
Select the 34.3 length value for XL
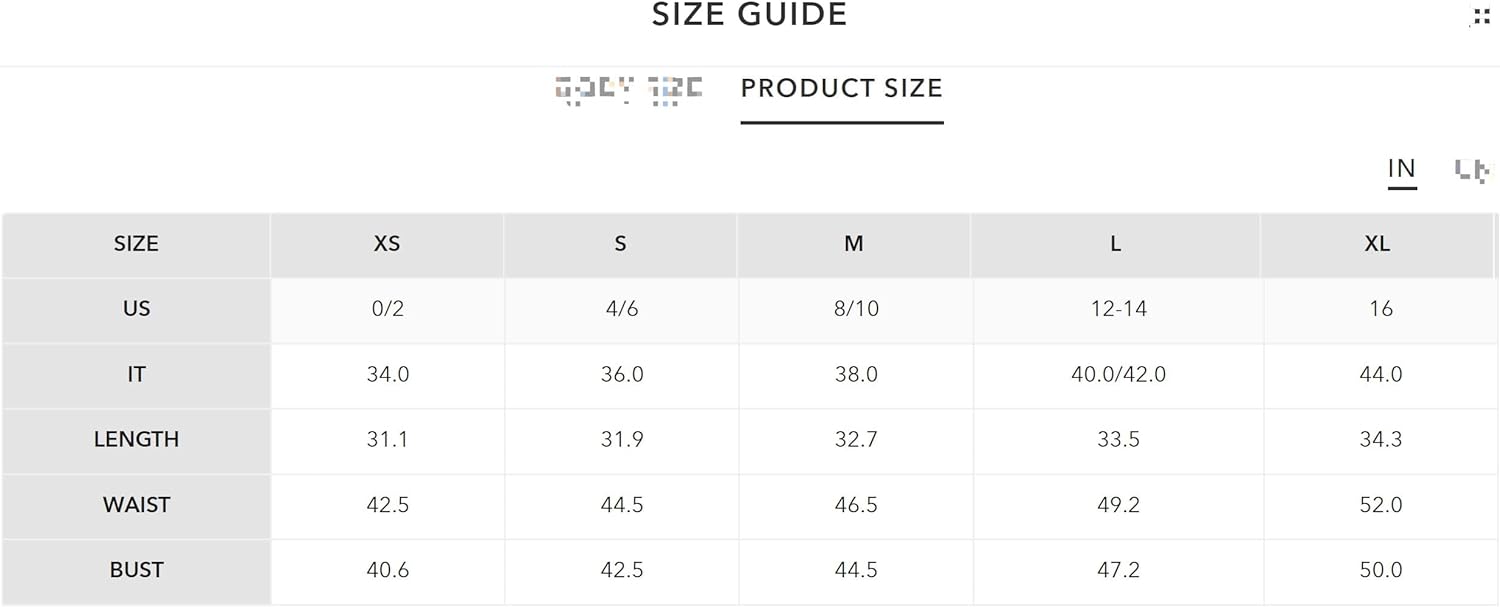[x=1381, y=439]
